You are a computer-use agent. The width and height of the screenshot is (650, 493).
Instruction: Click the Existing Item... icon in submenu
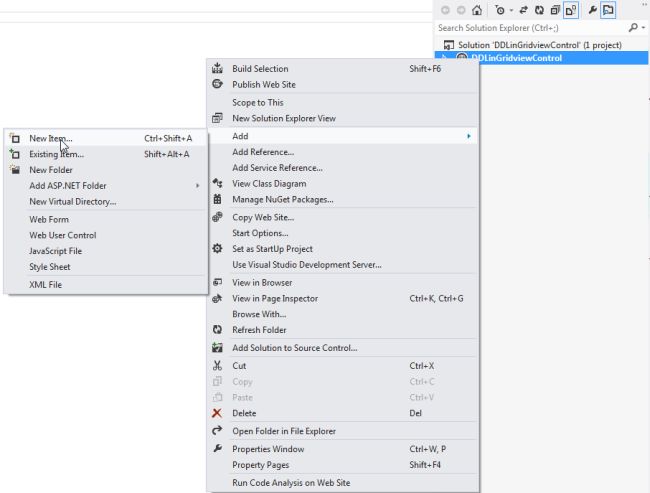(15, 154)
